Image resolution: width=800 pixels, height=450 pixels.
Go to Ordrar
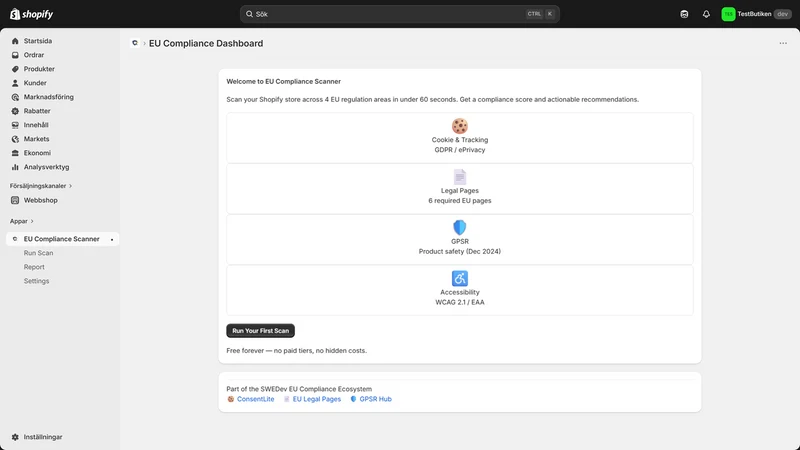pos(34,55)
